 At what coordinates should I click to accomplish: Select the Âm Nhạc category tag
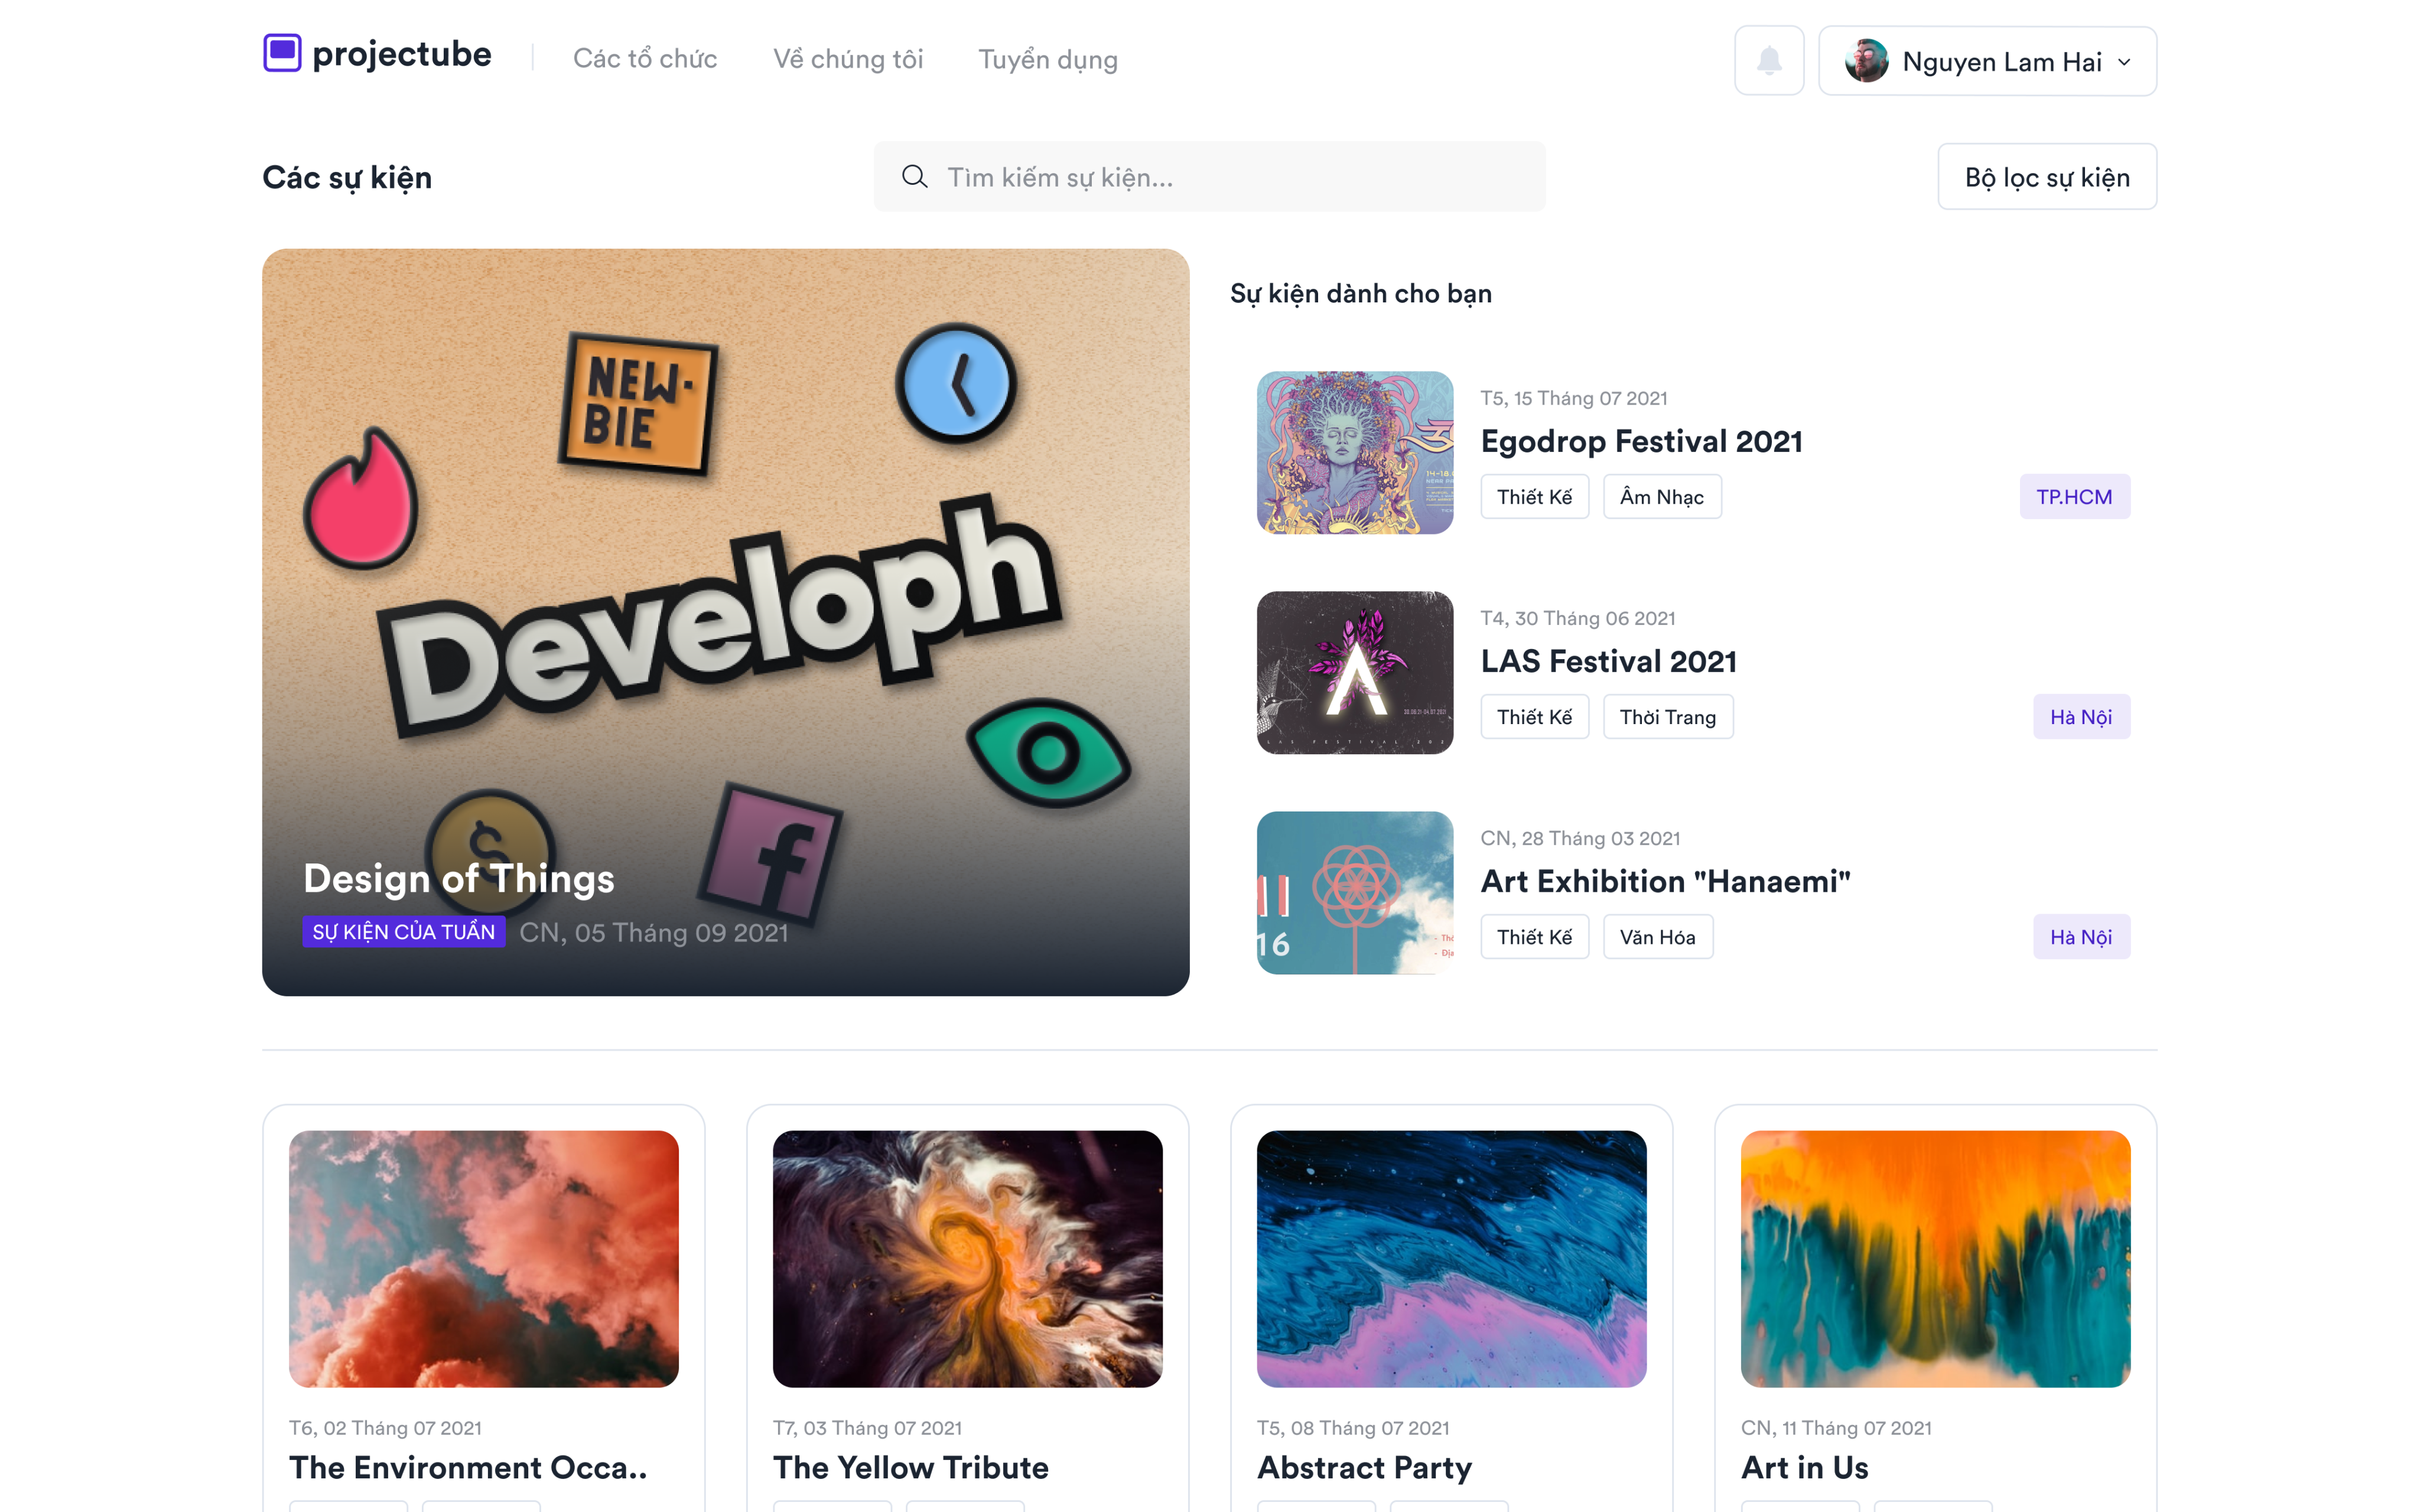[1661, 497]
